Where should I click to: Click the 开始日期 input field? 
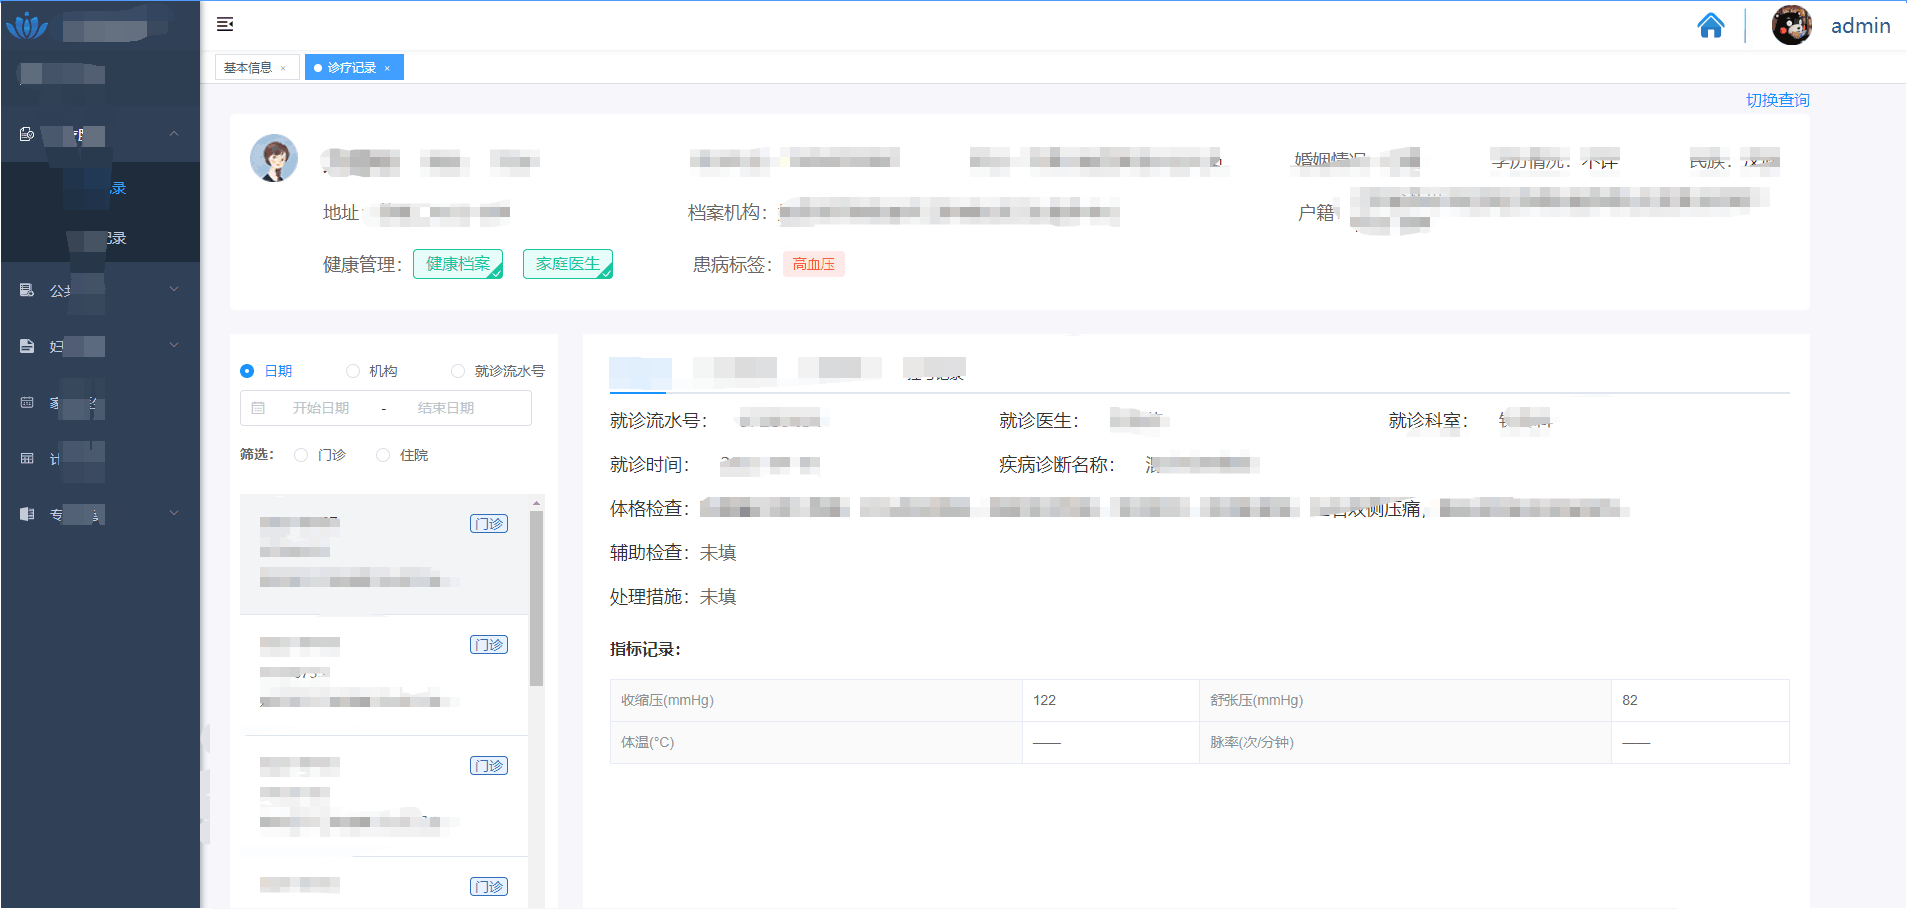321,408
